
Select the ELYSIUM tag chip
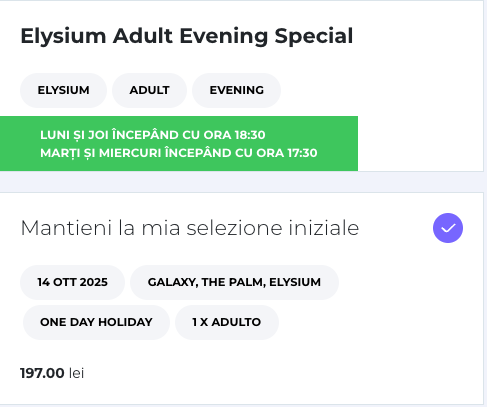pos(63,90)
